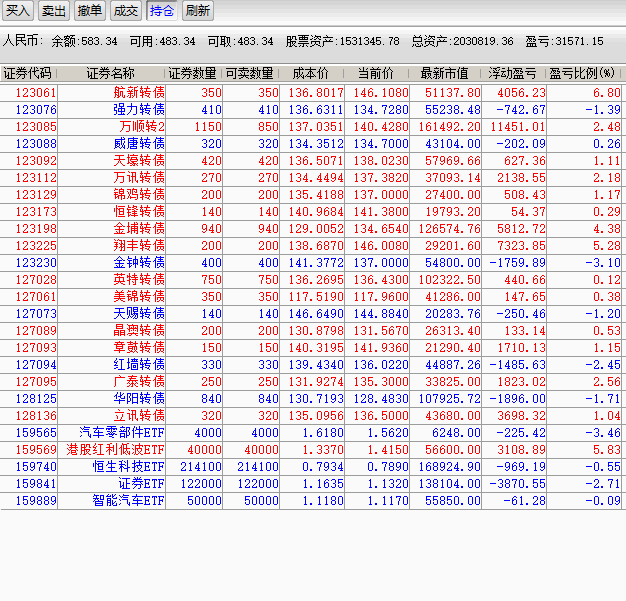
Task: Select the 持仓 (Holdings) tab
Action: [x=161, y=11]
